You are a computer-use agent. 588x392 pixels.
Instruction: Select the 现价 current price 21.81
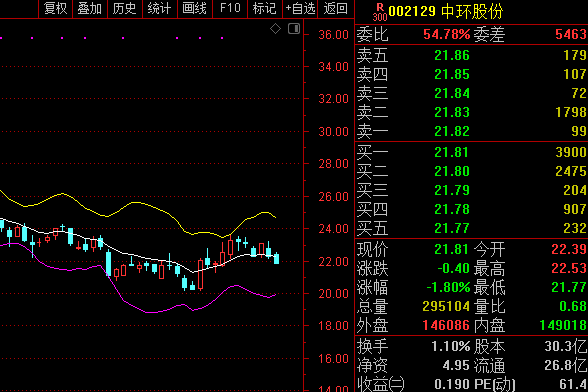coord(452,249)
